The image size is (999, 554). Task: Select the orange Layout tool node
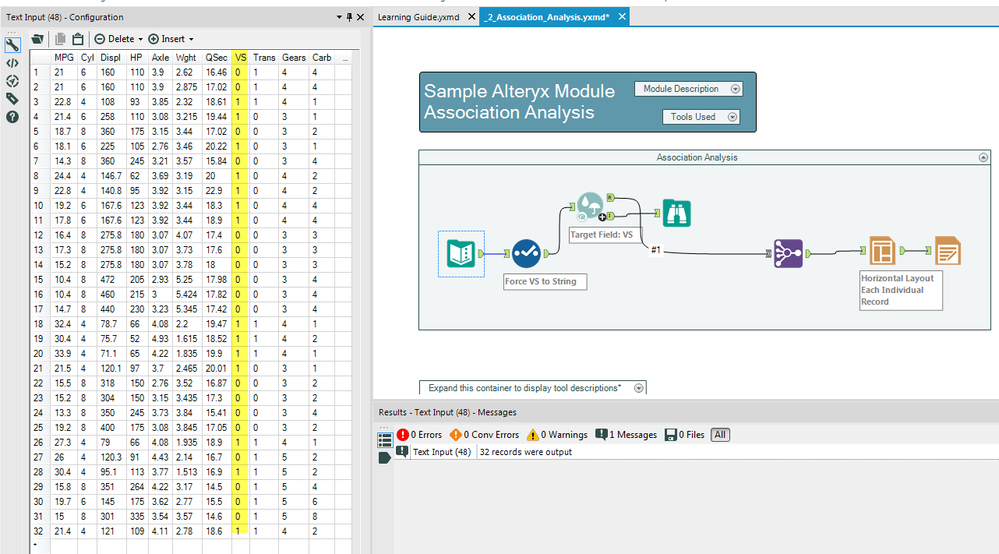point(882,251)
